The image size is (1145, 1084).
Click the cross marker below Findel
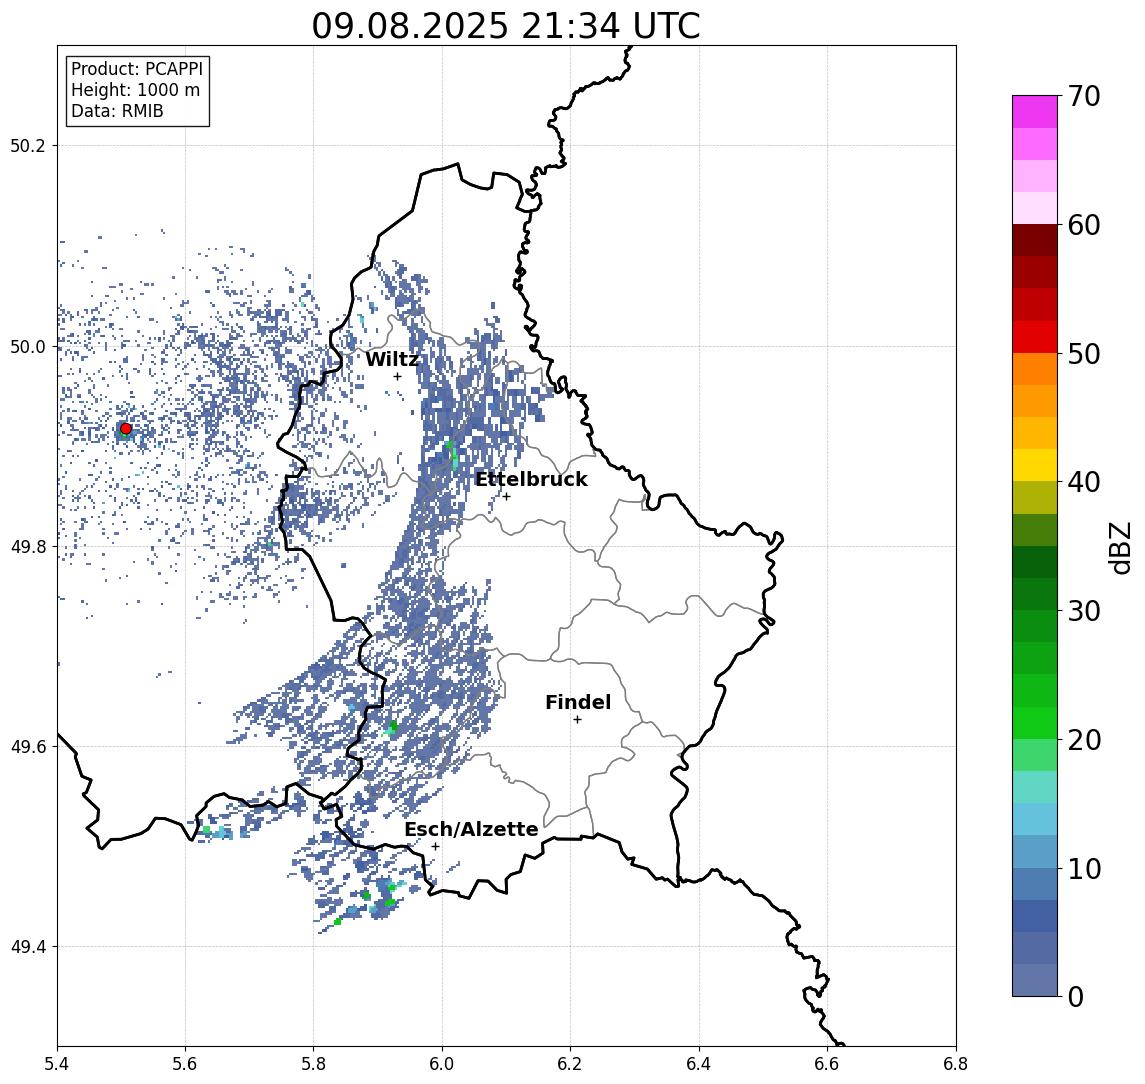(577, 720)
